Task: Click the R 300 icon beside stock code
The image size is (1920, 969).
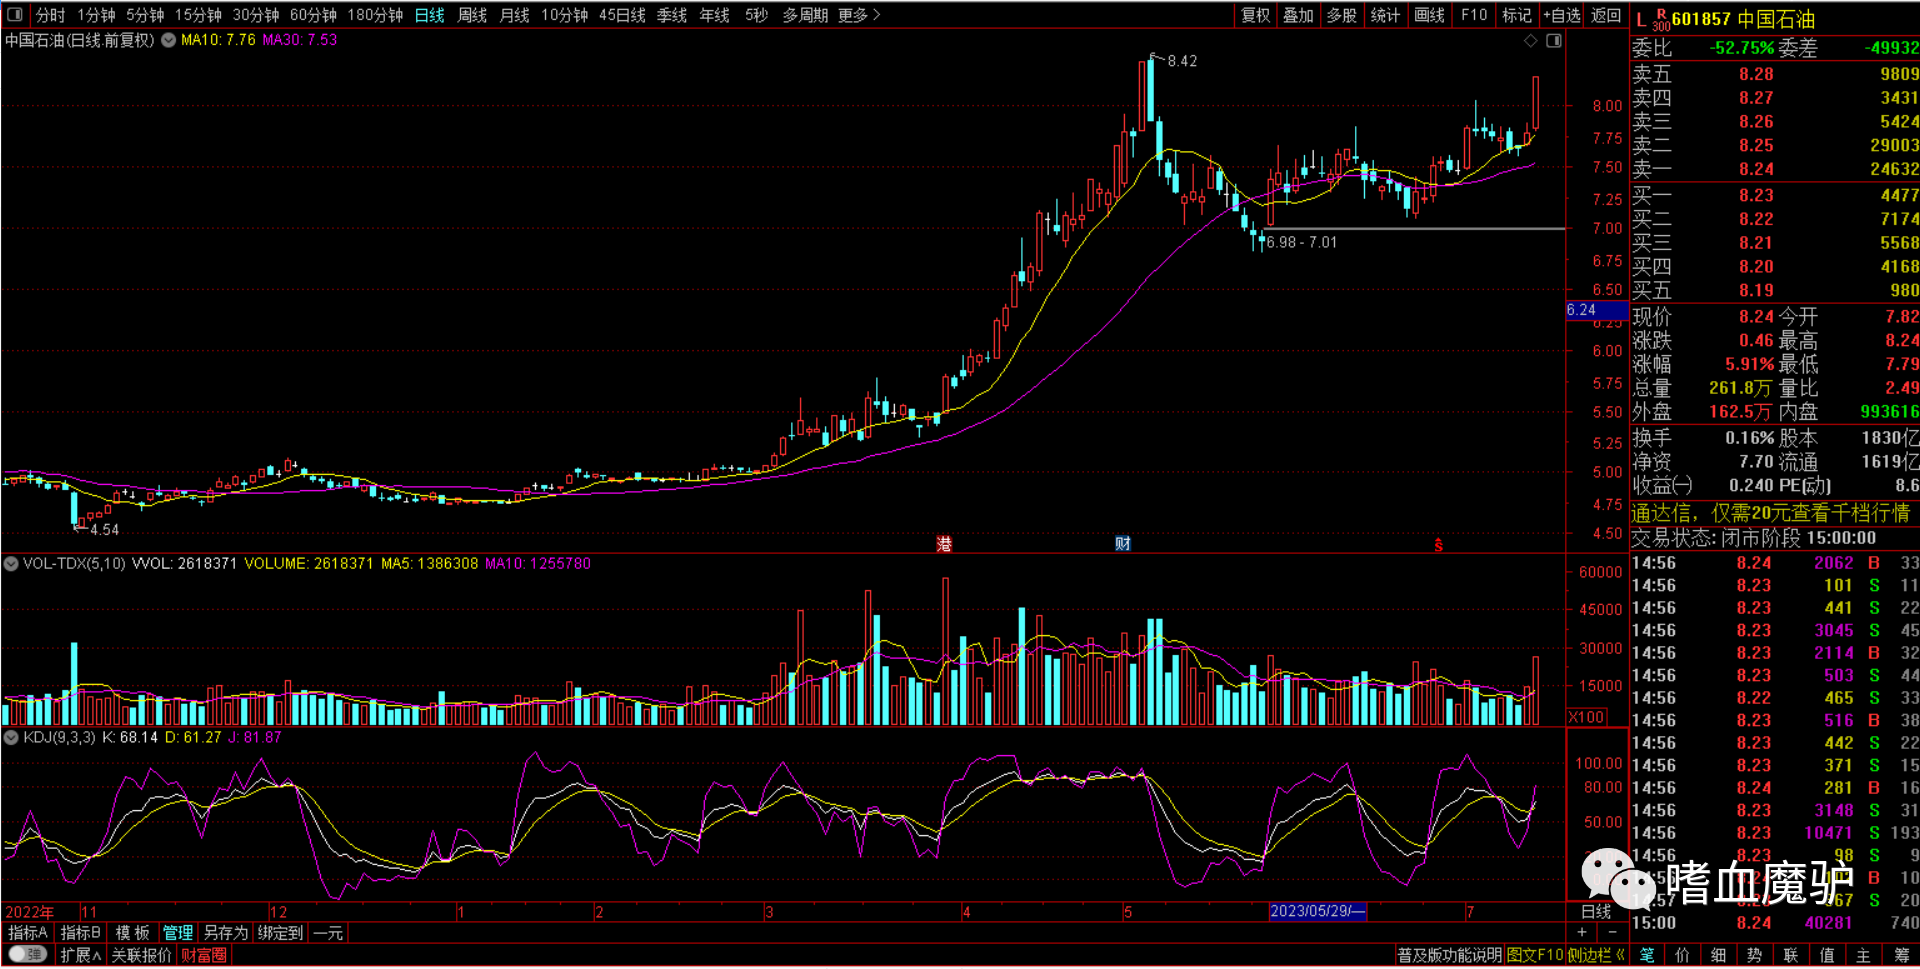Action: 1661,20
